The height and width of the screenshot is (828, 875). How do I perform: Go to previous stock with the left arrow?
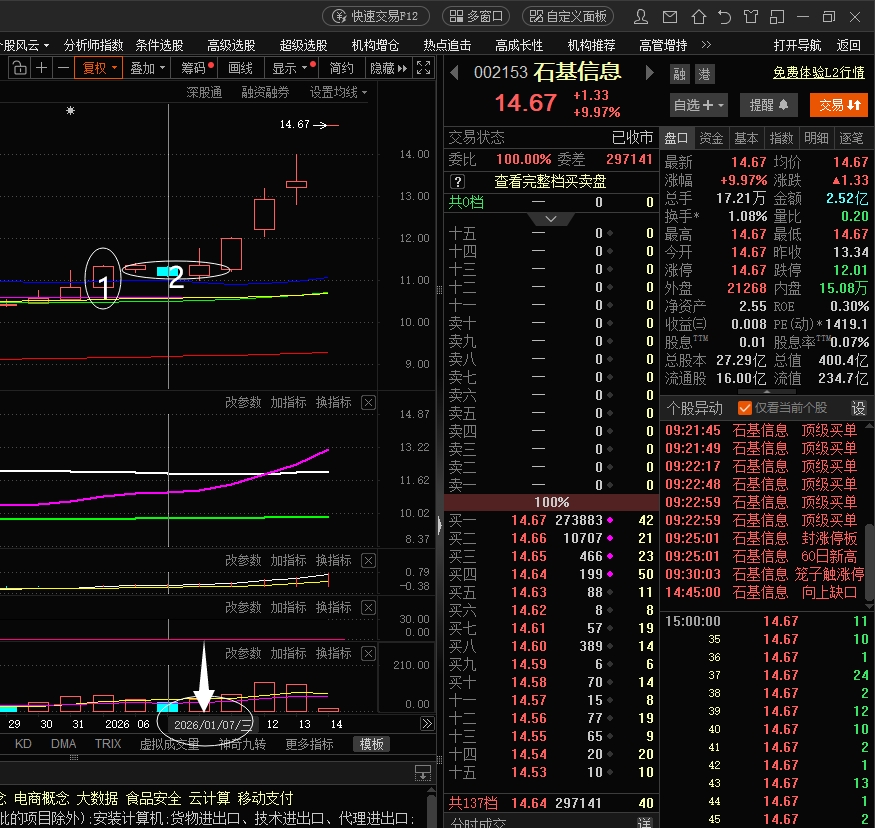click(454, 73)
